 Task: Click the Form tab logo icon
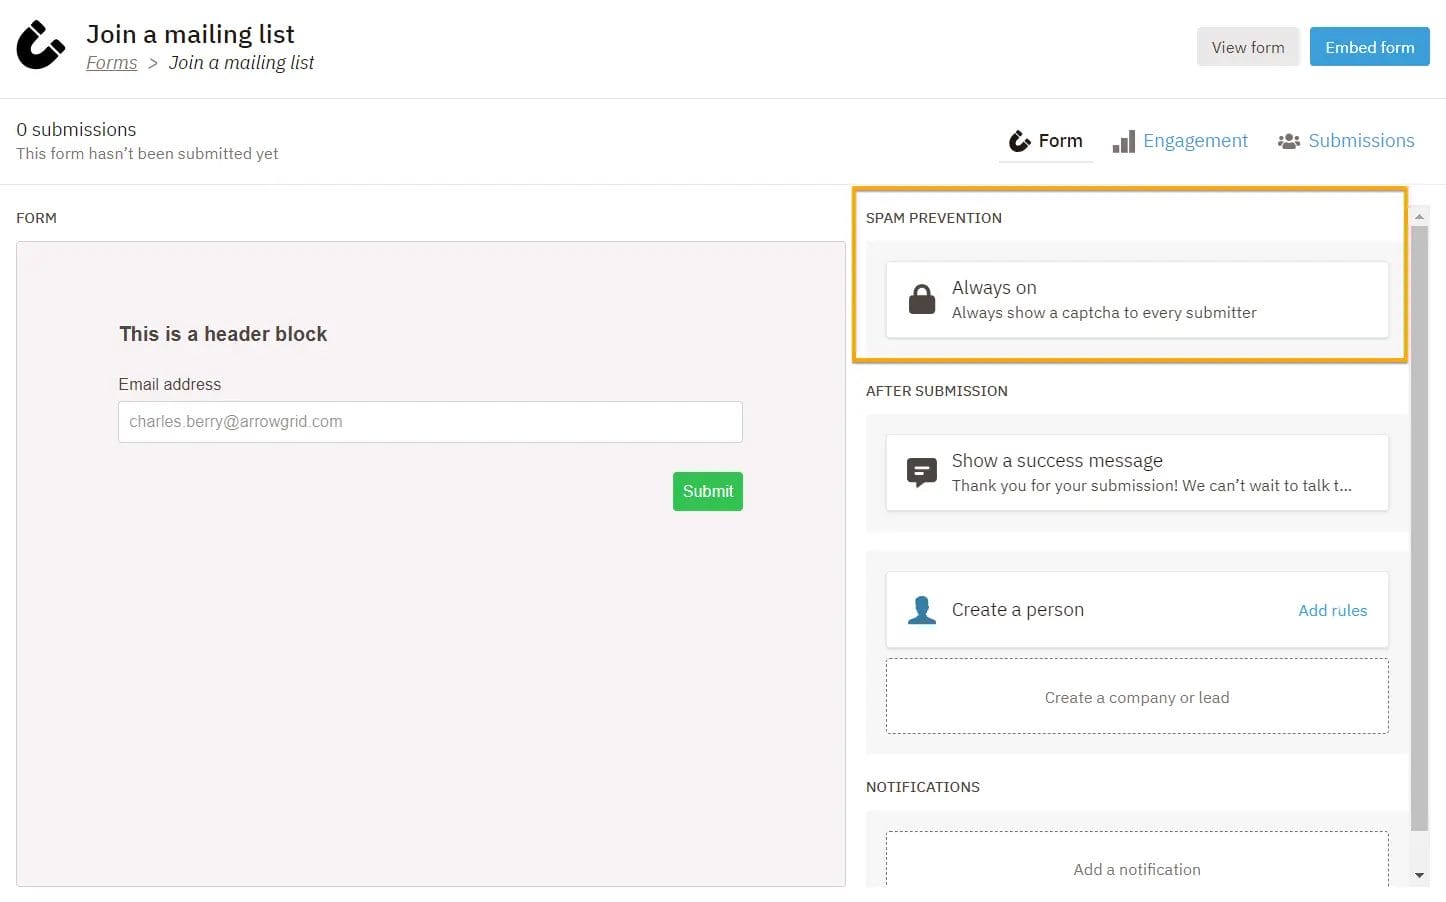(x=1019, y=142)
